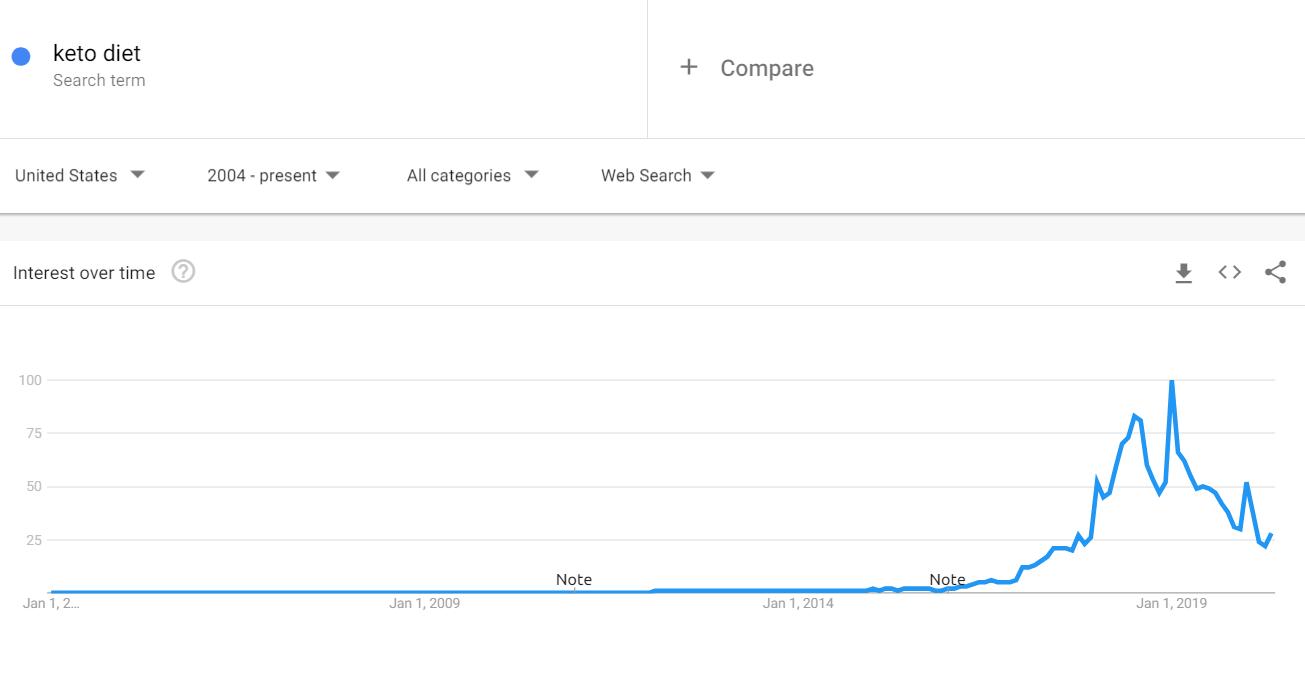The image size is (1305, 691).
Task: Edit the keto diet search term
Action: [x=97, y=53]
